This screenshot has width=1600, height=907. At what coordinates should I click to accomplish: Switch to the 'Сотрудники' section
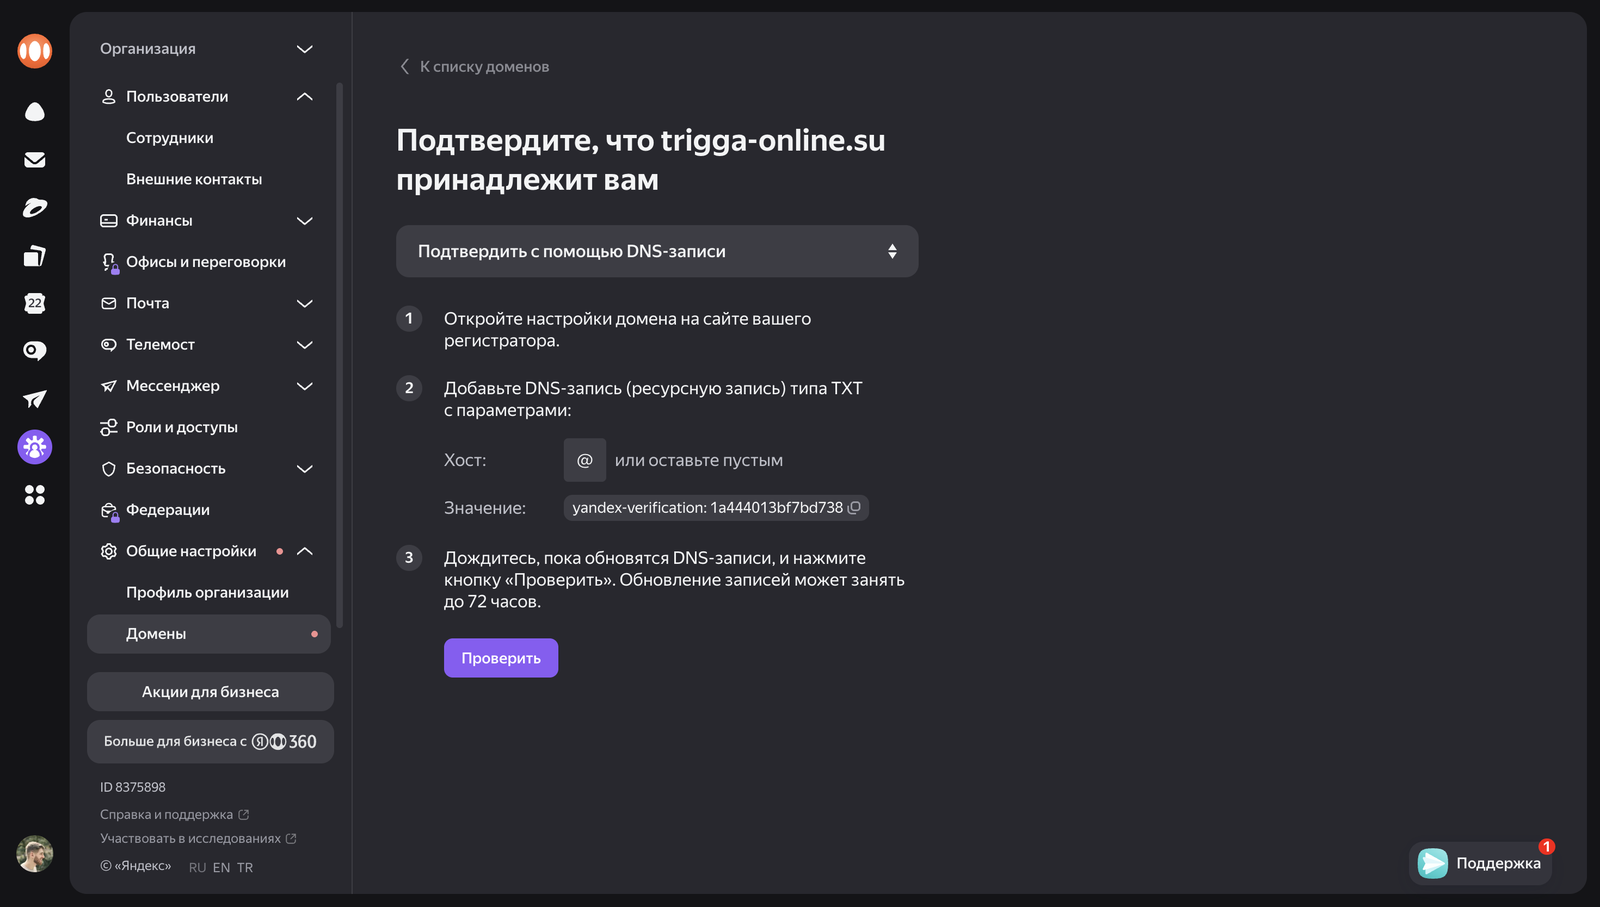coord(168,137)
